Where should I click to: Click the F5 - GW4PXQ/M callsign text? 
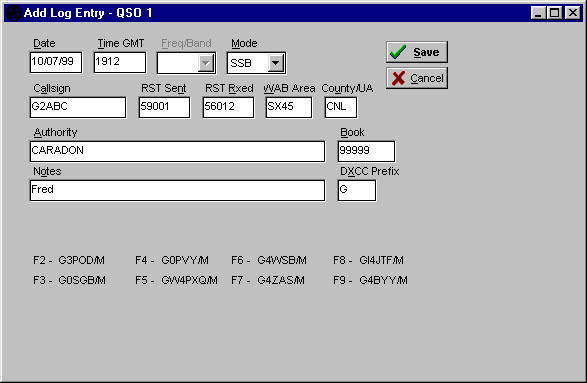pos(176,280)
